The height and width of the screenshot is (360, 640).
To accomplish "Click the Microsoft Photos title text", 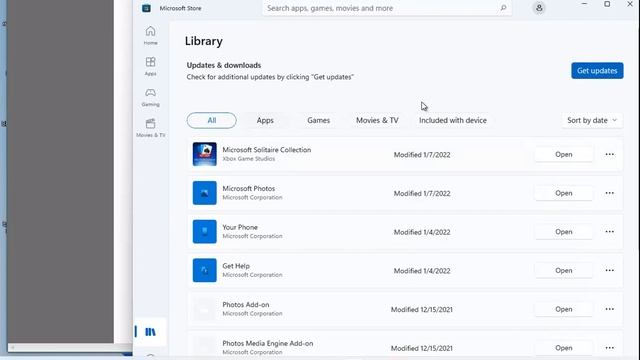I will coord(249,189).
